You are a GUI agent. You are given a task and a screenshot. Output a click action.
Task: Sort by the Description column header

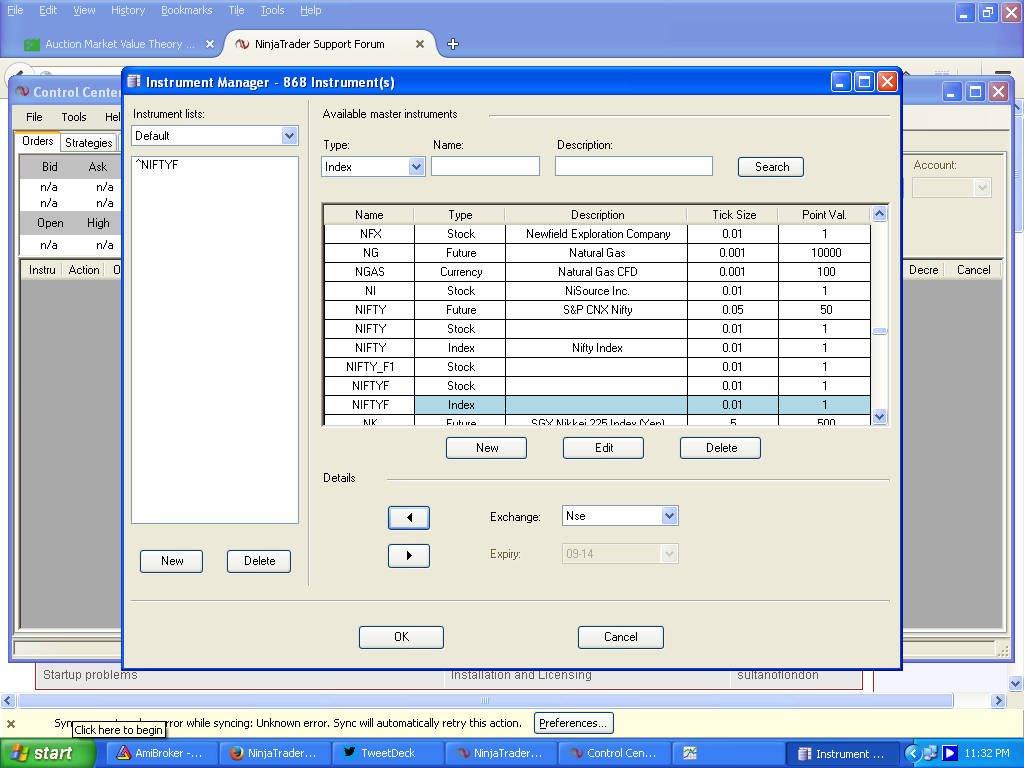coord(597,215)
